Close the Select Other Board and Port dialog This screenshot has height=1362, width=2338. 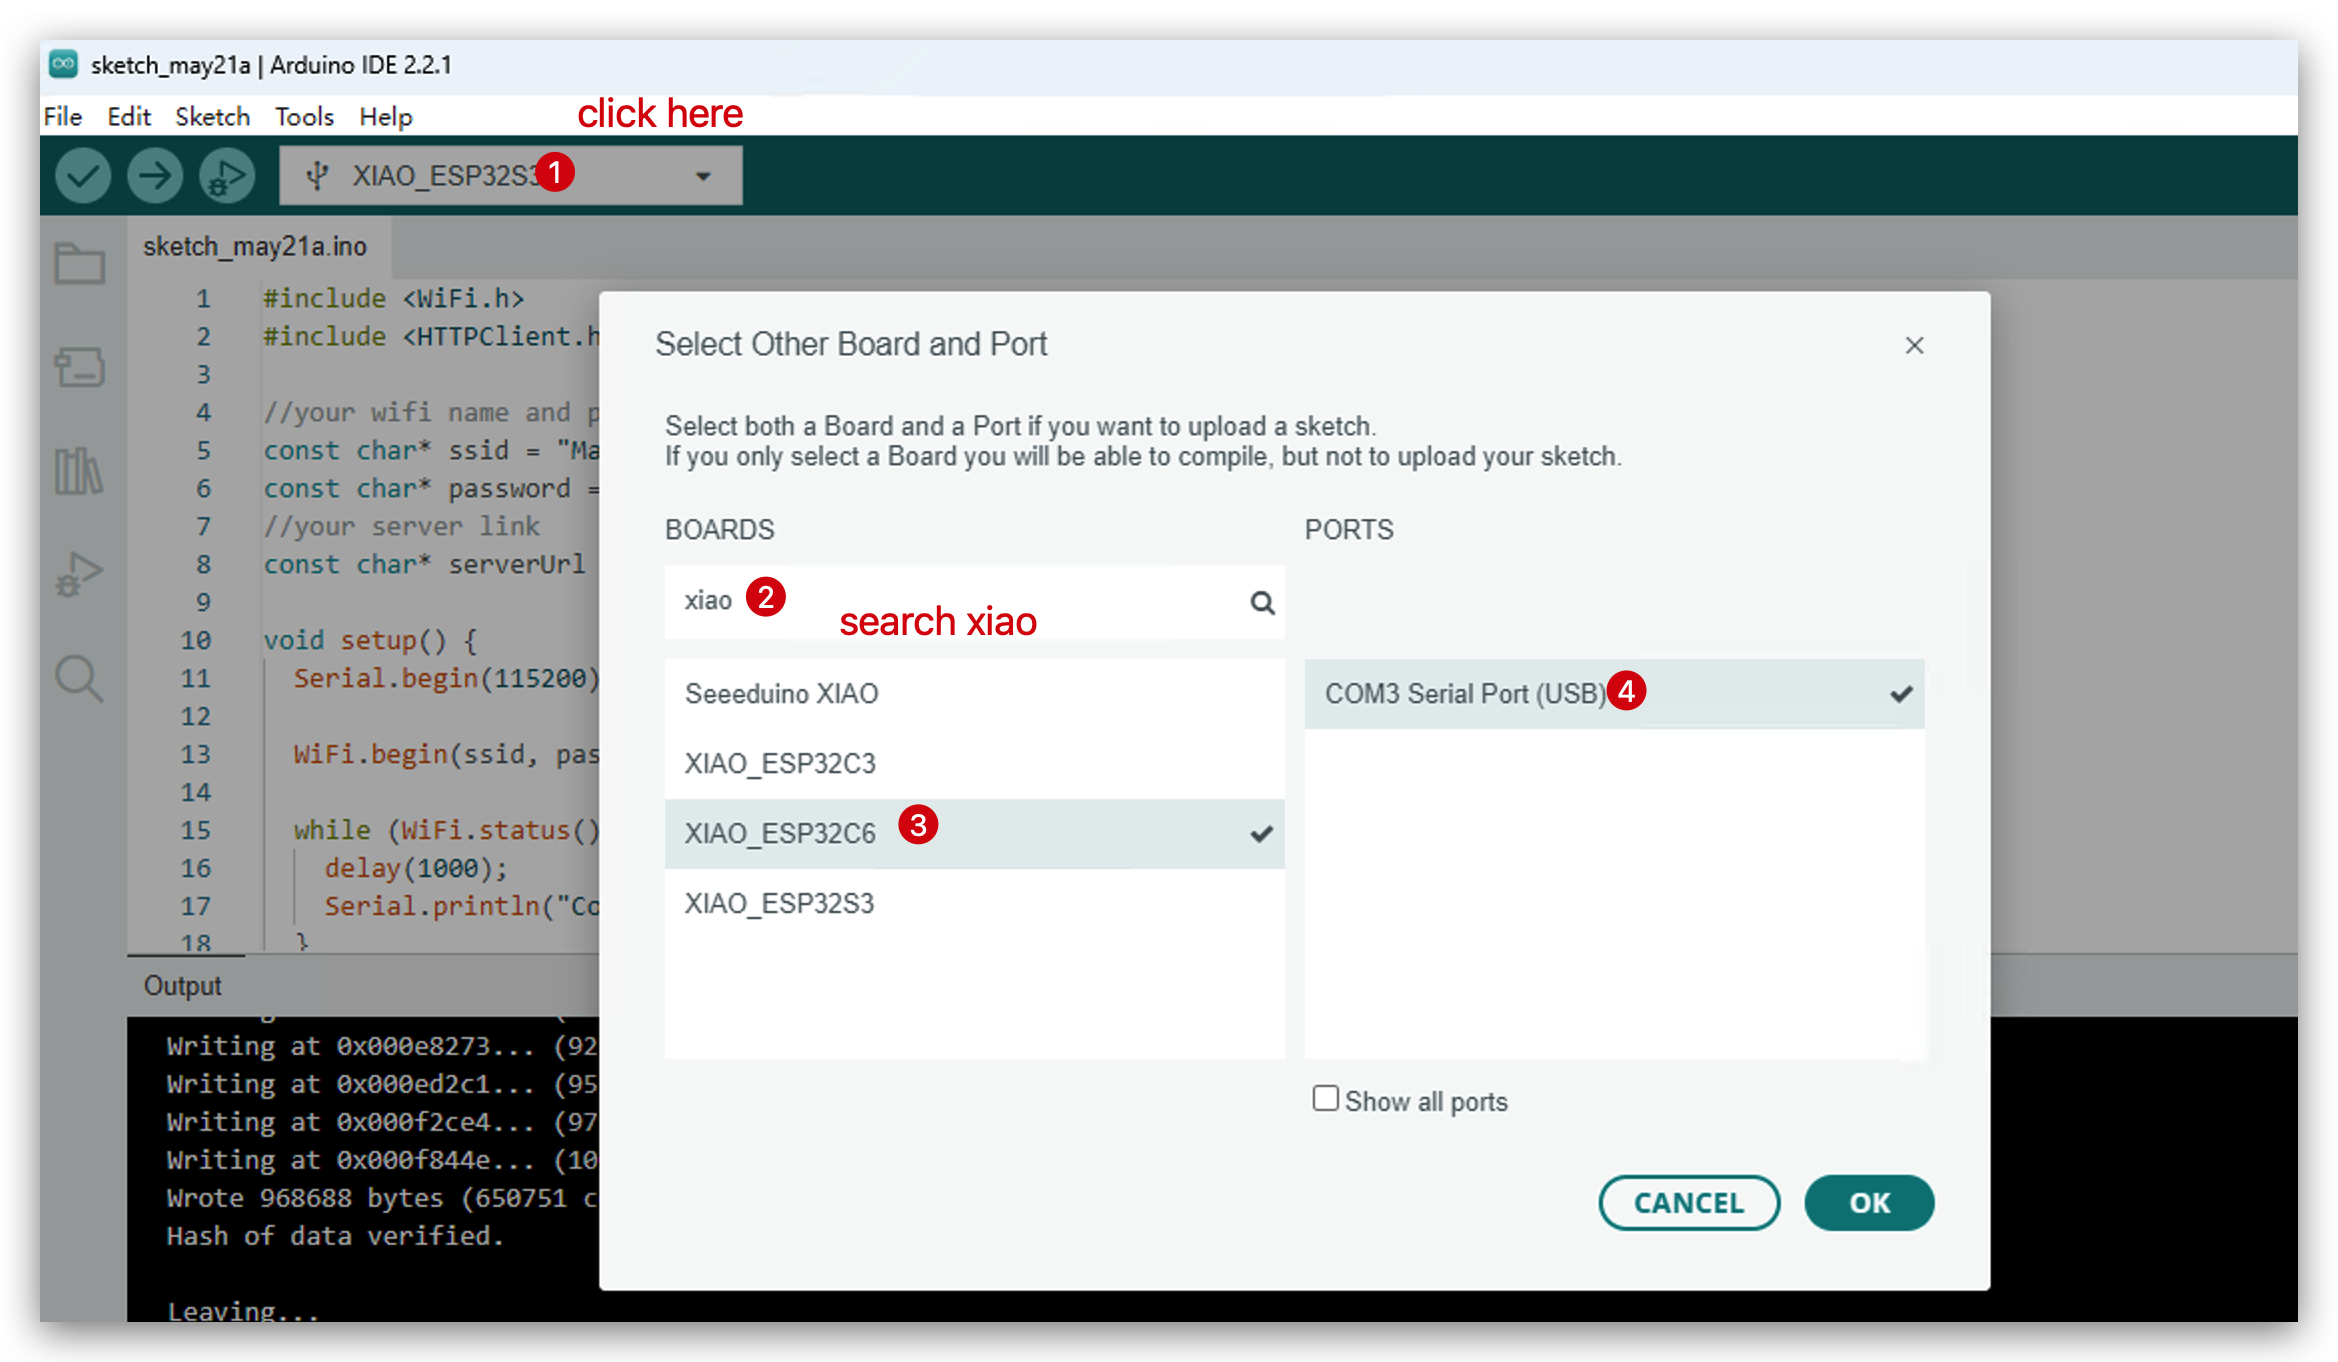(1914, 345)
